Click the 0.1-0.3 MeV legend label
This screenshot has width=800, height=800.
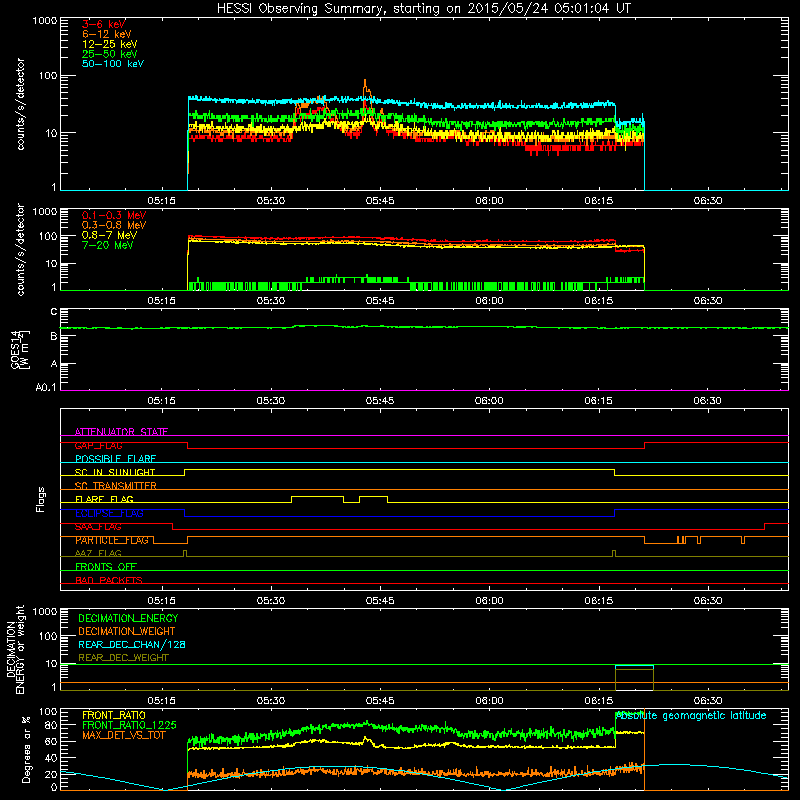[114, 215]
